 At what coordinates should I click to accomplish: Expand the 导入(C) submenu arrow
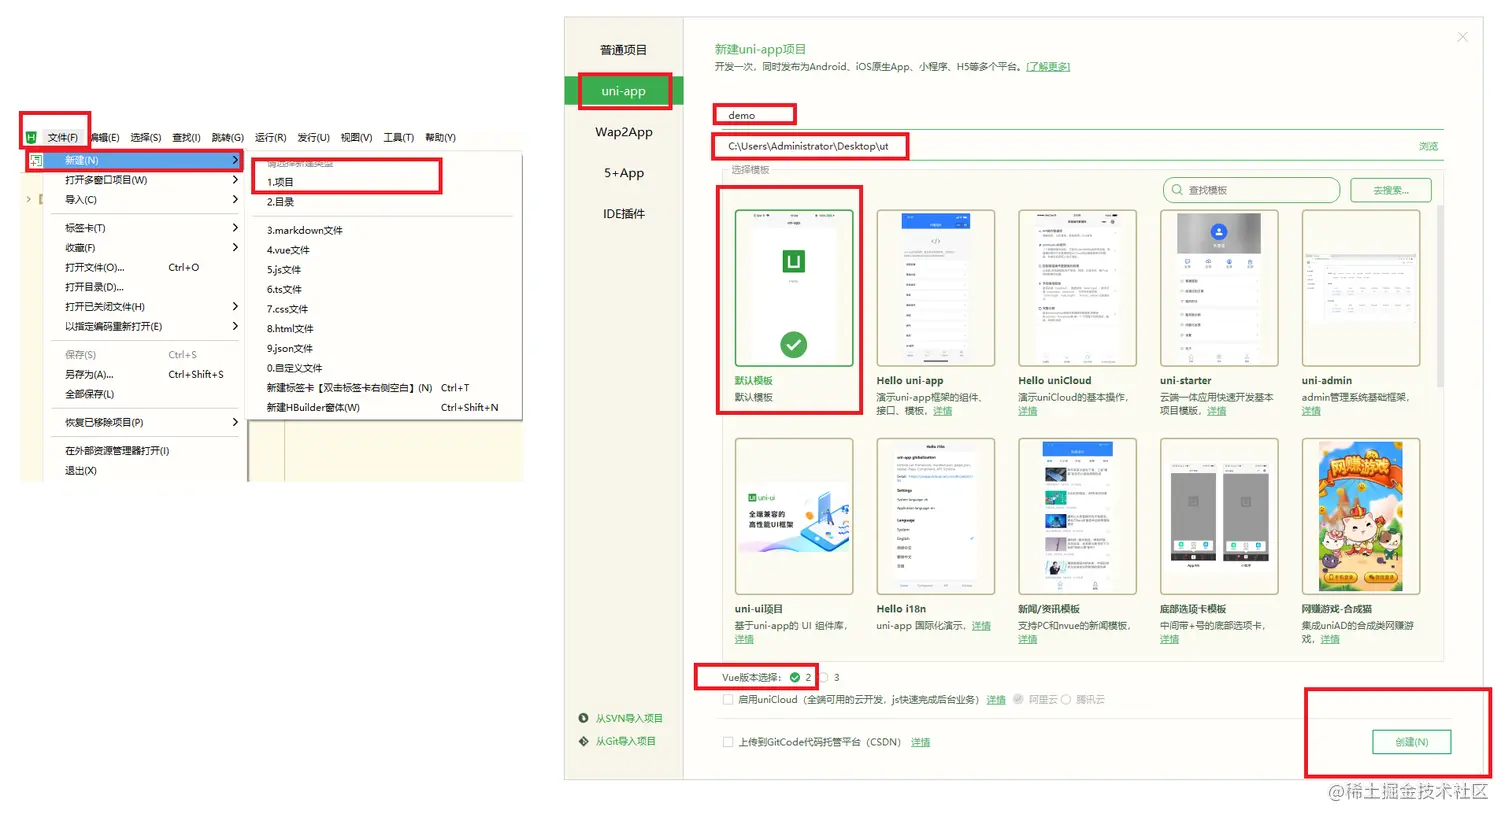pyautogui.click(x=235, y=200)
